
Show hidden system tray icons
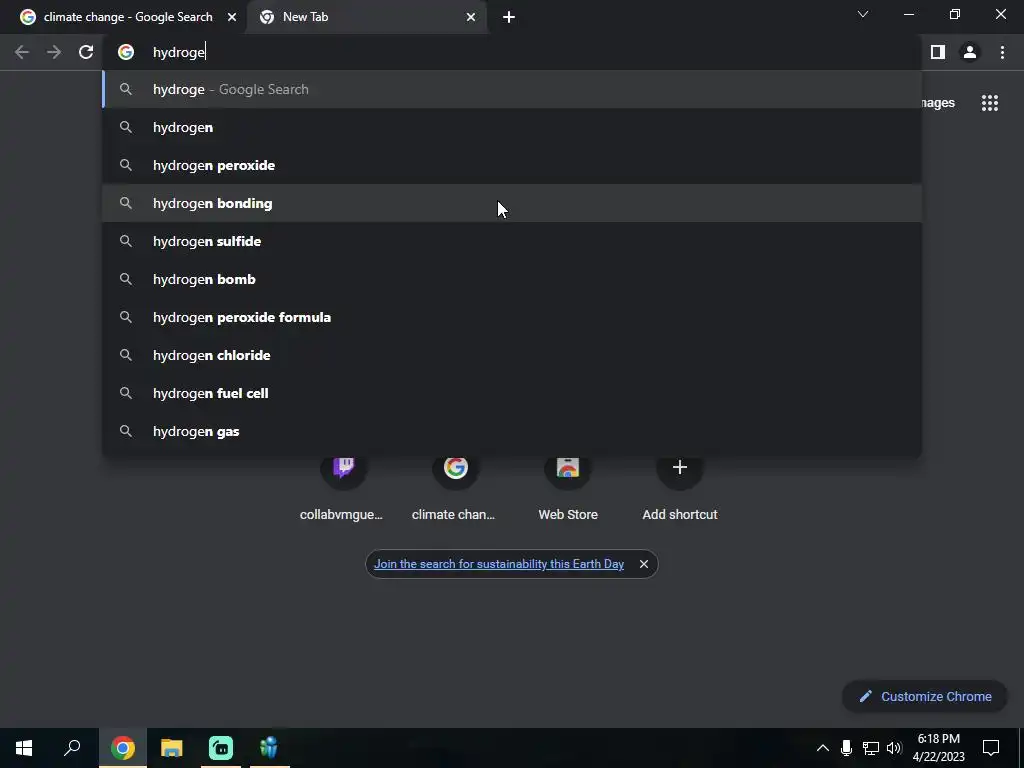[823, 748]
